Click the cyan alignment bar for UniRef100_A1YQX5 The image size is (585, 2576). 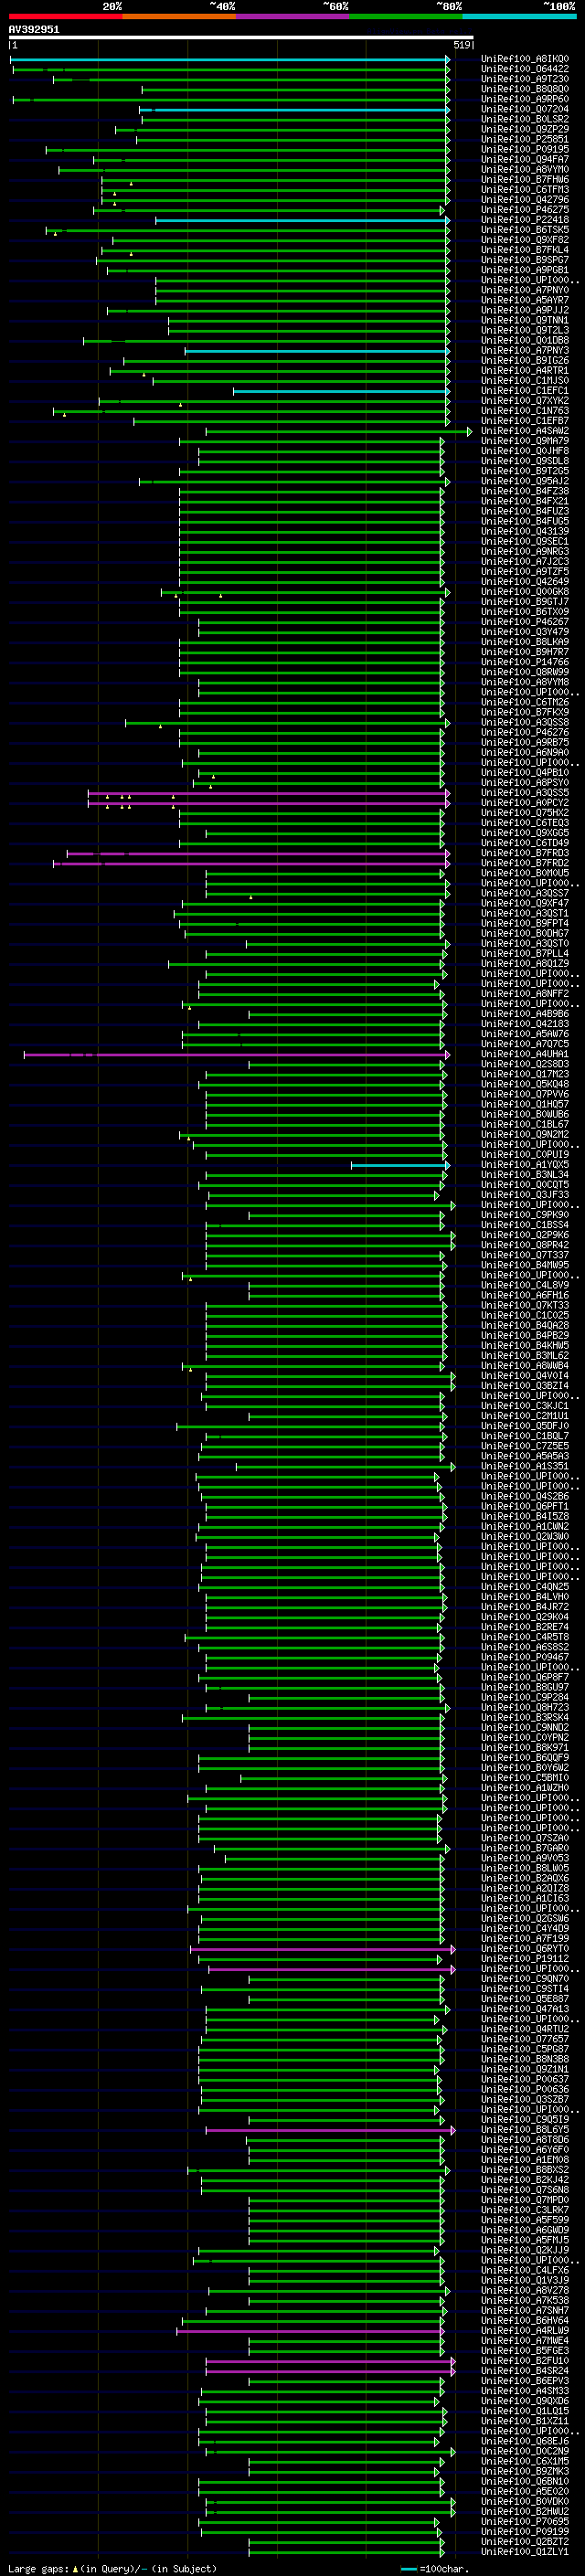[x=400, y=1165]
